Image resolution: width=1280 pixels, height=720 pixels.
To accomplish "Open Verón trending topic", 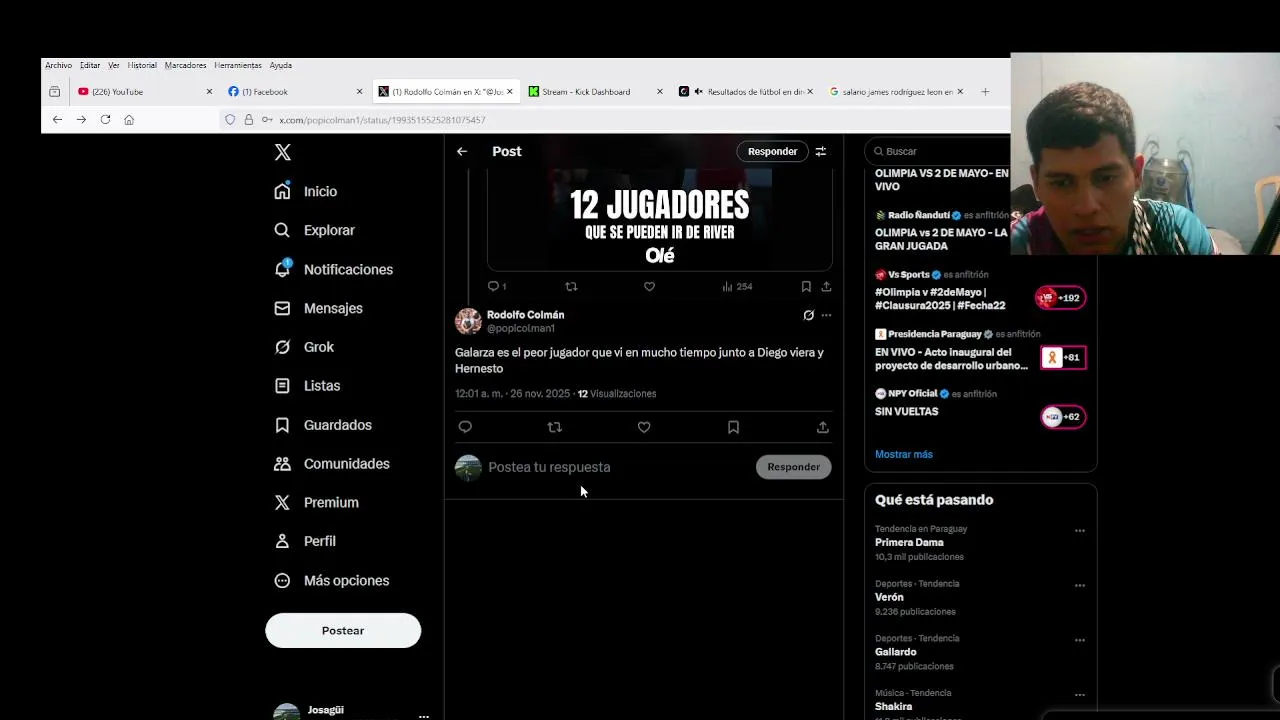I will tap(889, 597).
